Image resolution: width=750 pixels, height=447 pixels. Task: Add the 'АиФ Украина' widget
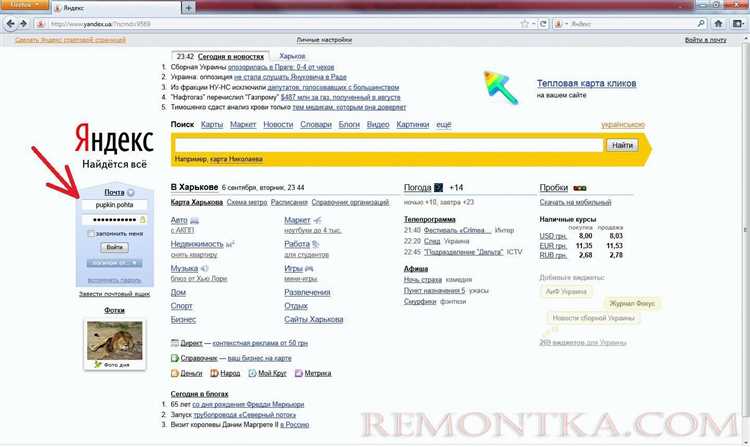[x=566, y=291]
